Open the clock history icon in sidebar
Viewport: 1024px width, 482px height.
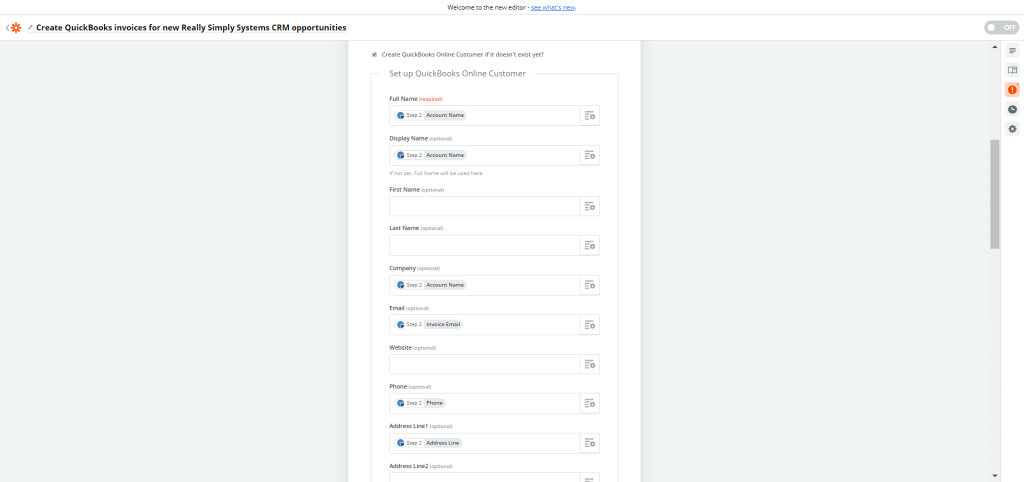tap(1012, 110)
